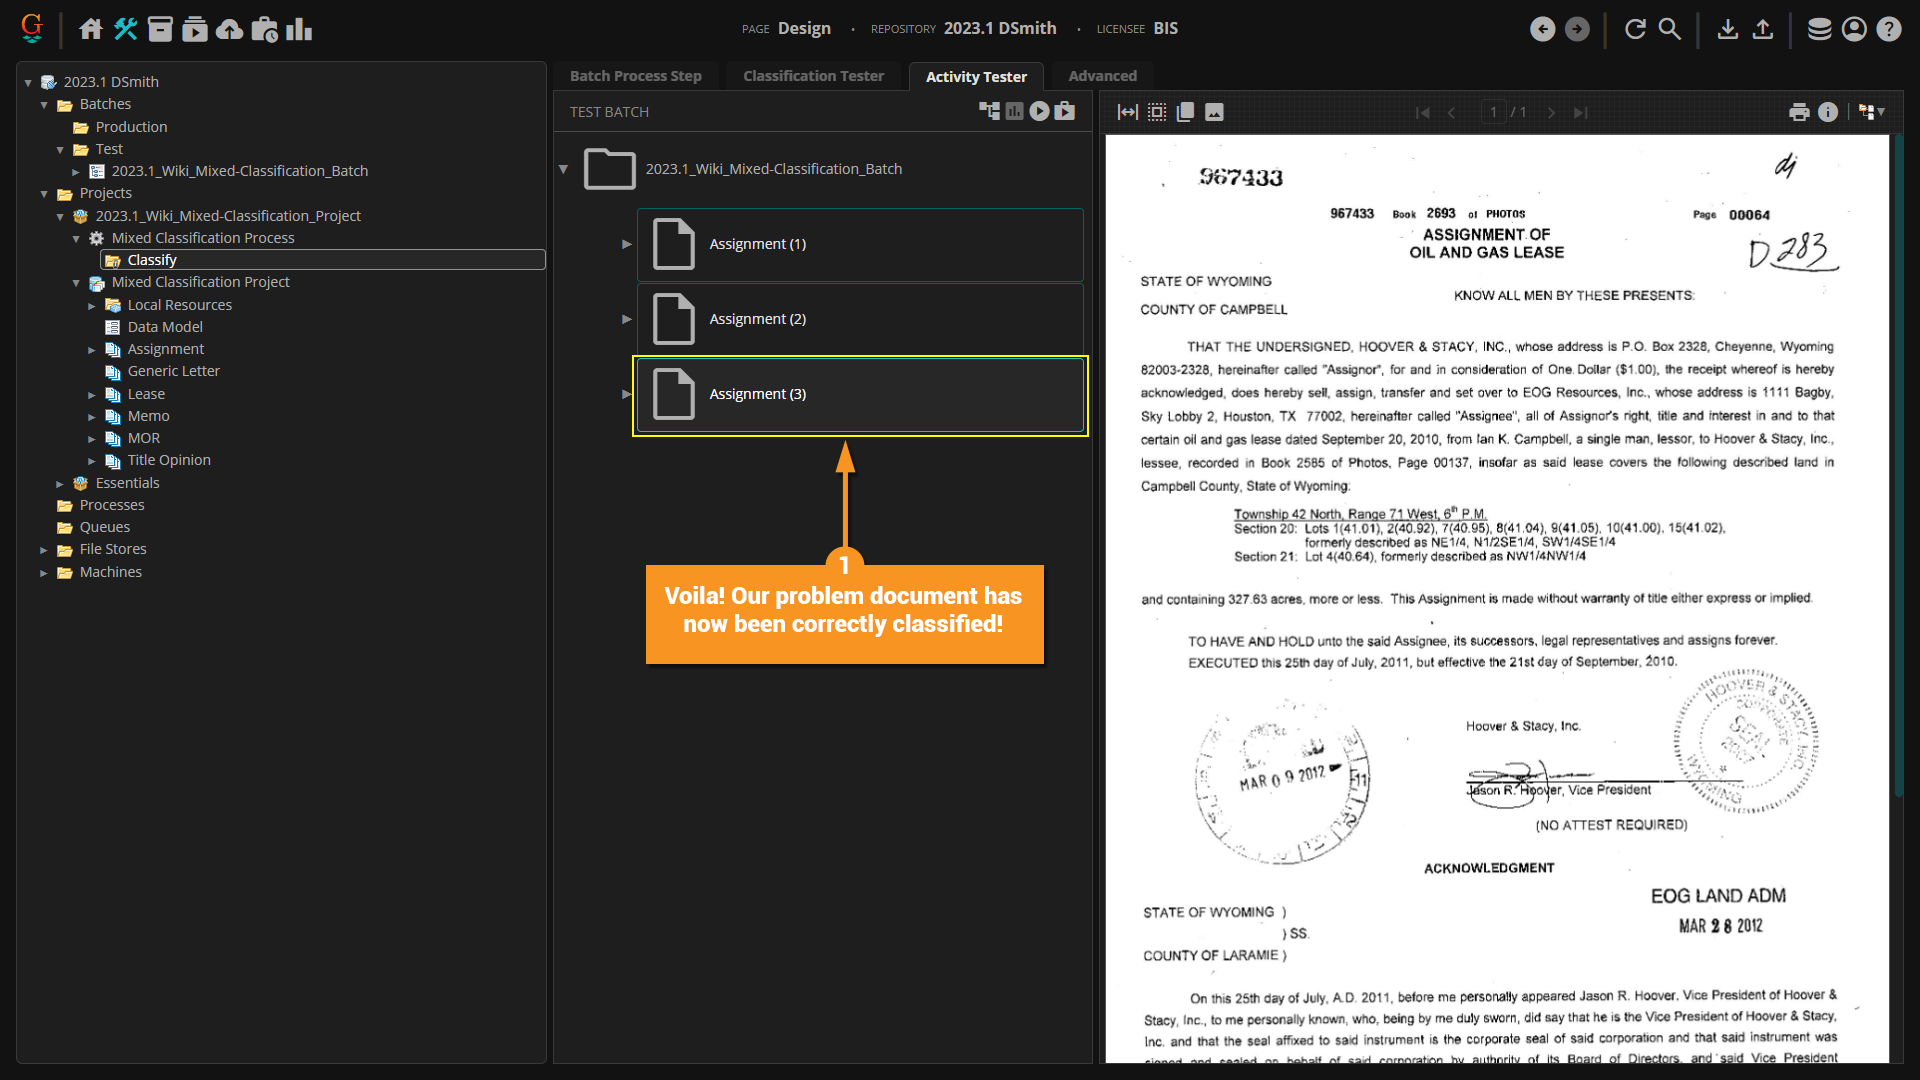The image size is (1920, 1080).
Task: Expand the Assignment (3) document
Action: click(x=627, y=394)
